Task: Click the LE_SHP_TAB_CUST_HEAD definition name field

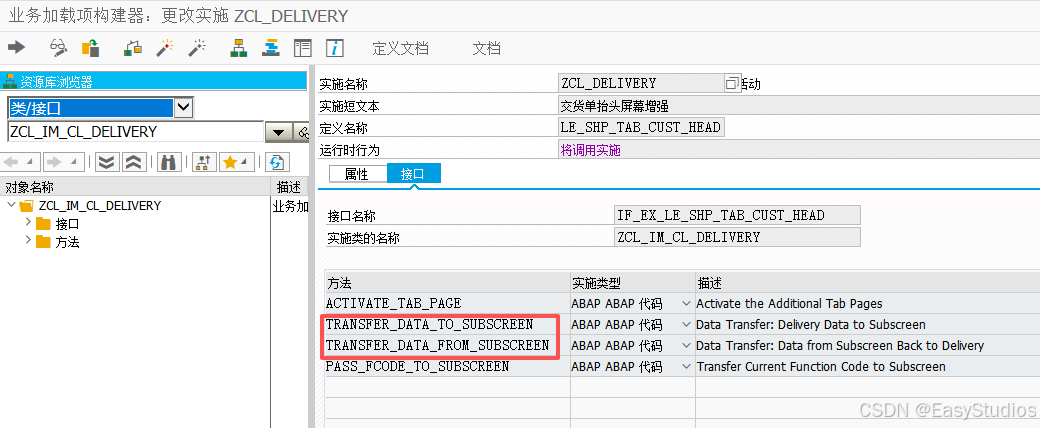Action: coord(641,127)
